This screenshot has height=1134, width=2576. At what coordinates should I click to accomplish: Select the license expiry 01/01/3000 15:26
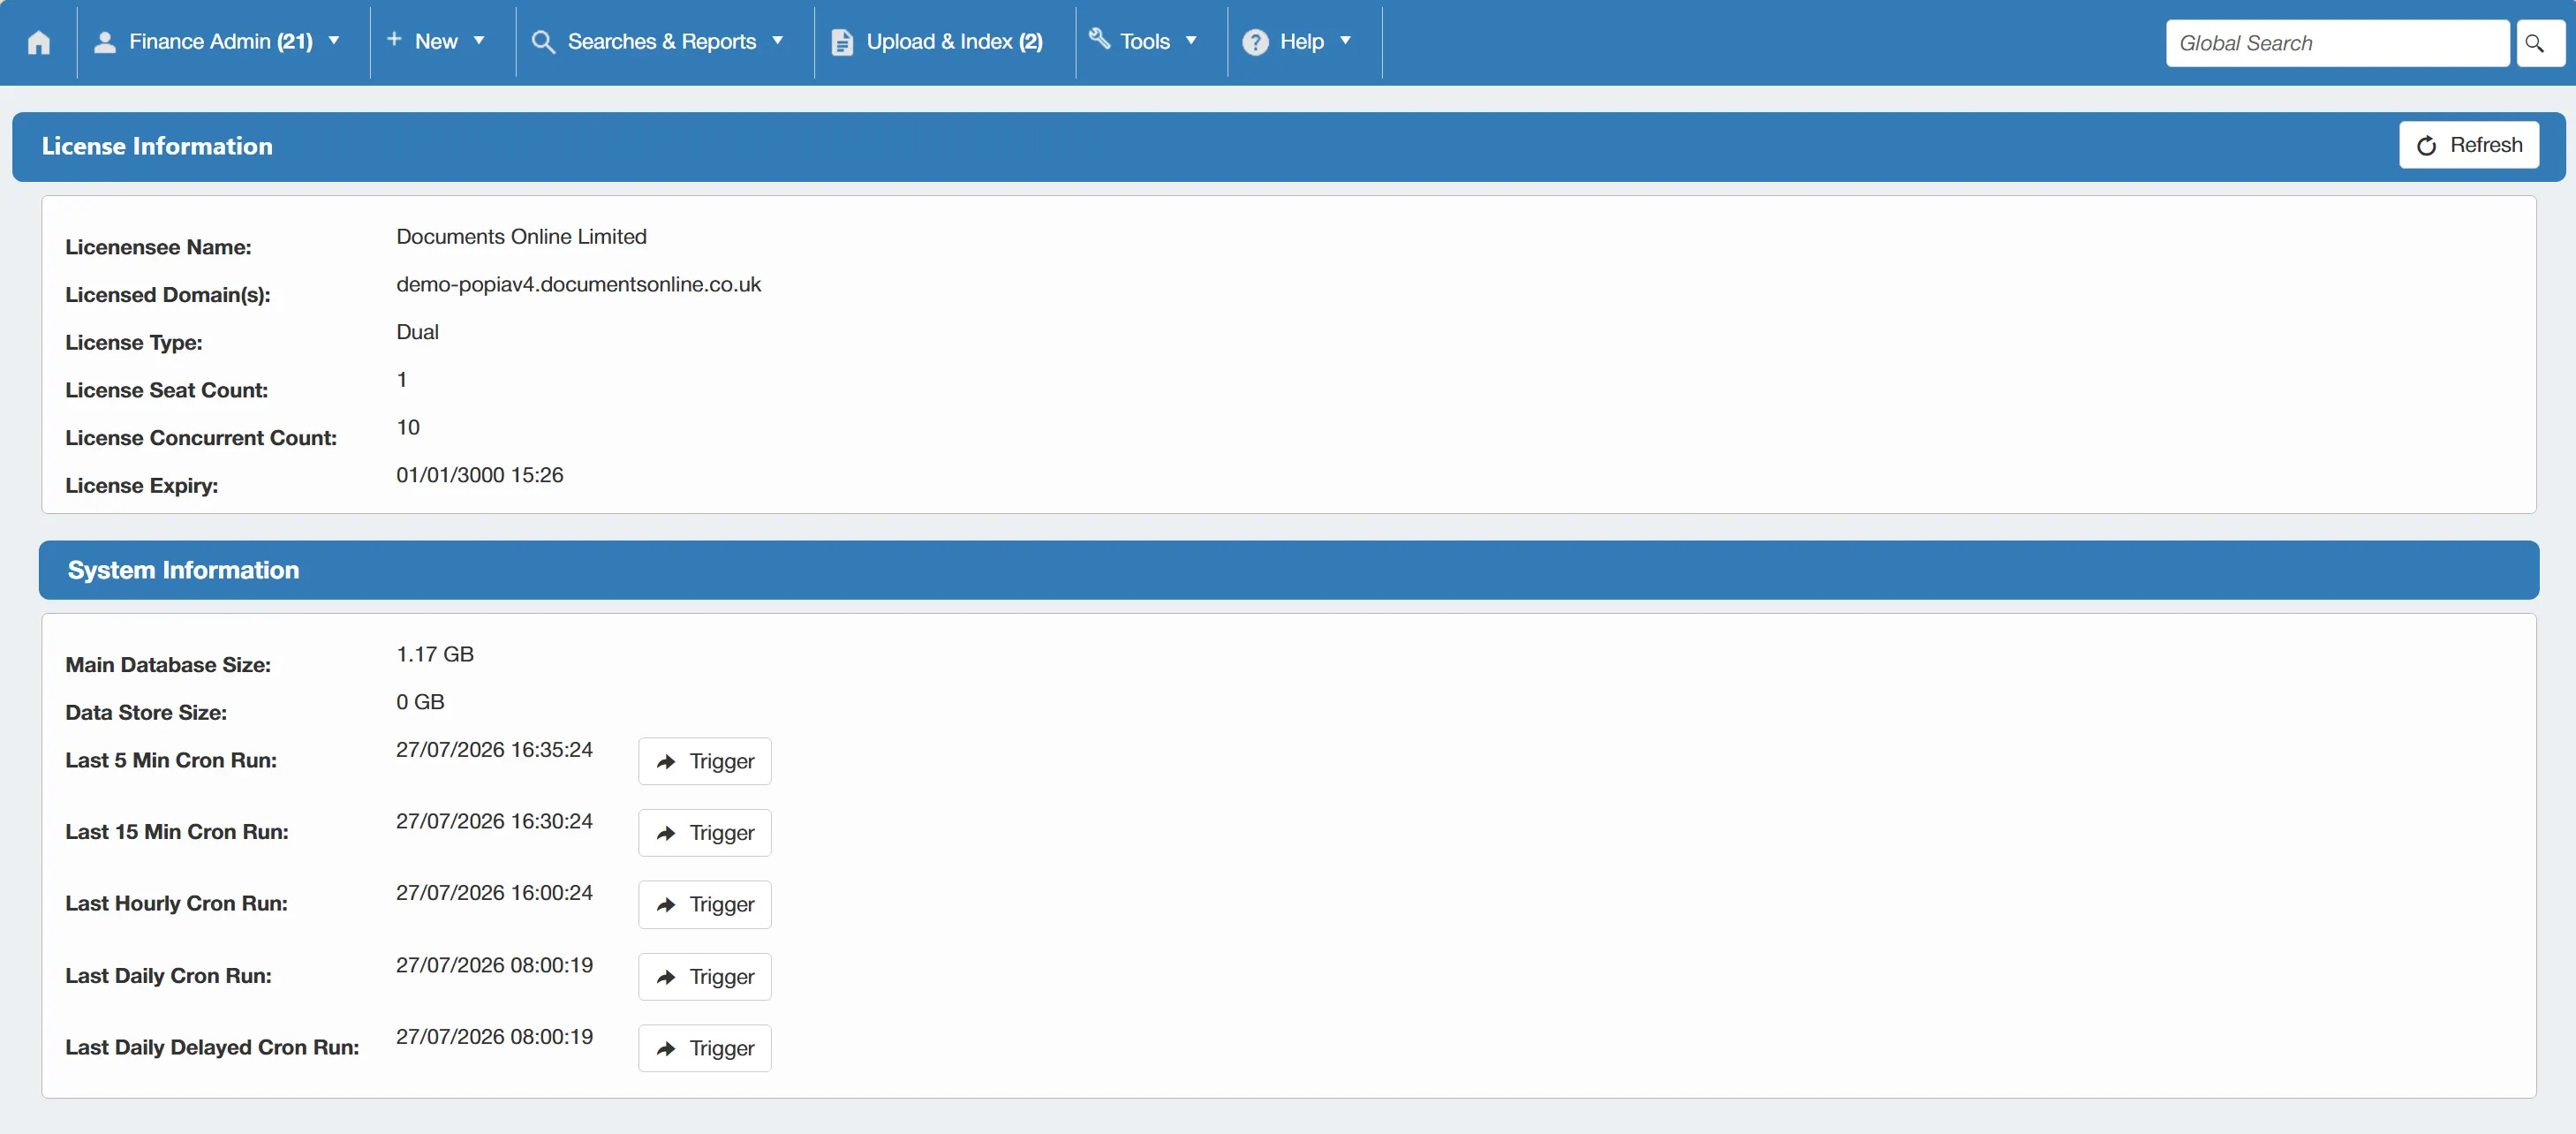pyautogui.click(x=480, y=475)
